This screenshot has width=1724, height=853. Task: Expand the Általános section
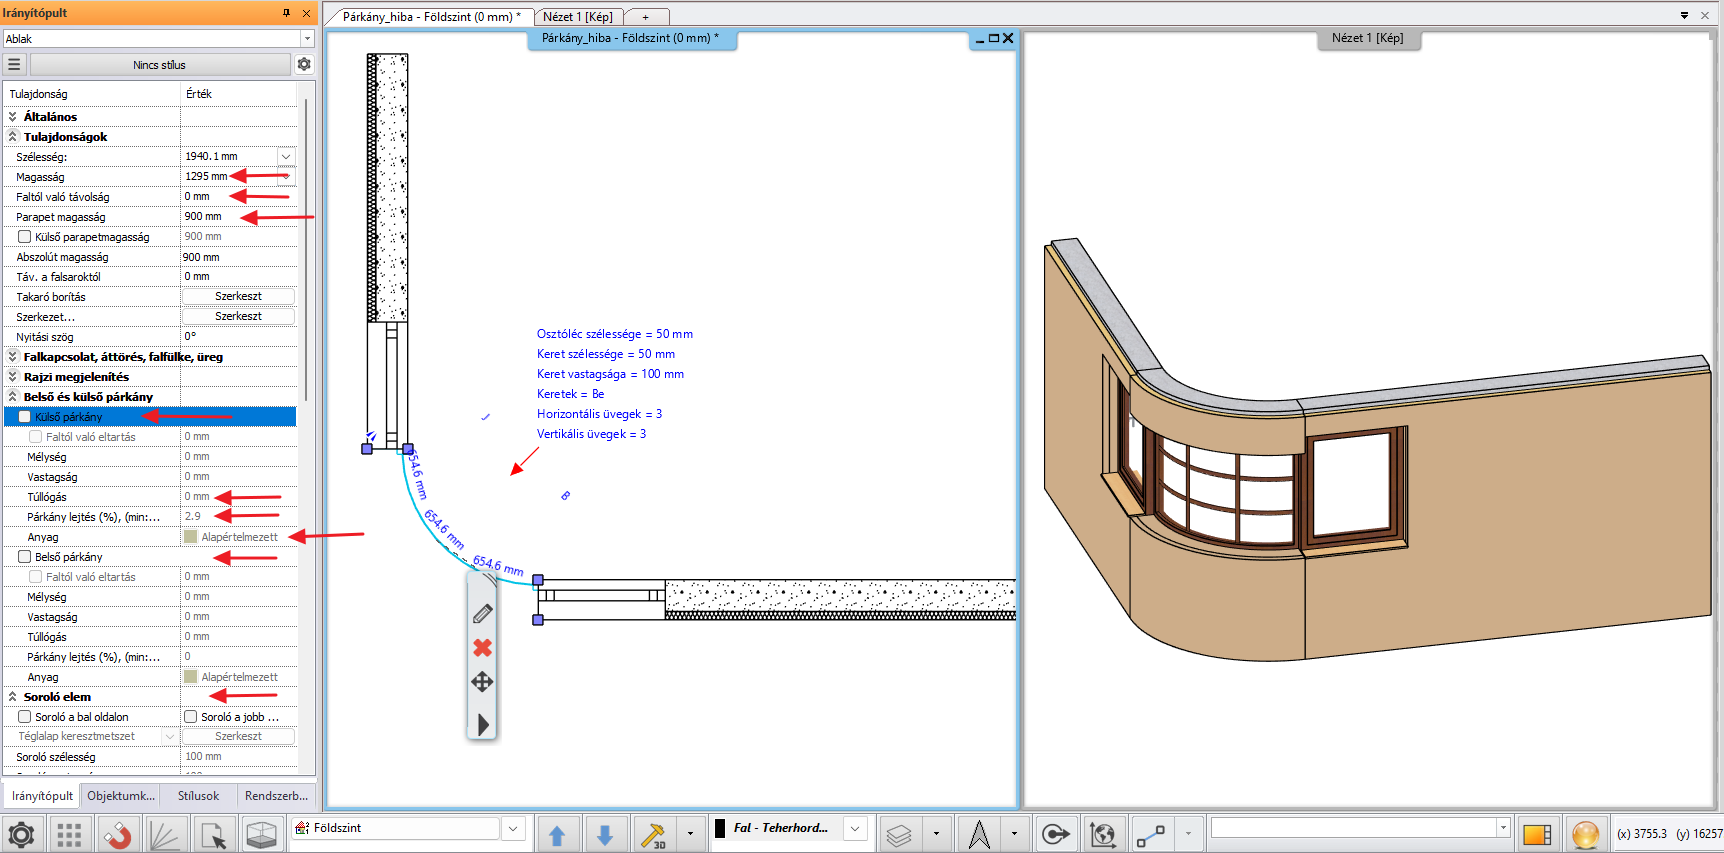pos(13,117)
